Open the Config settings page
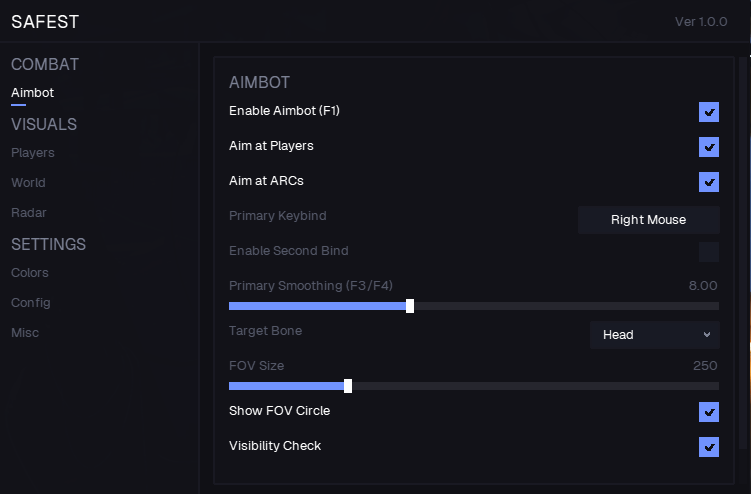Viewport: 751px width, 494px height. pyautogui.click(x=31, y=303)
